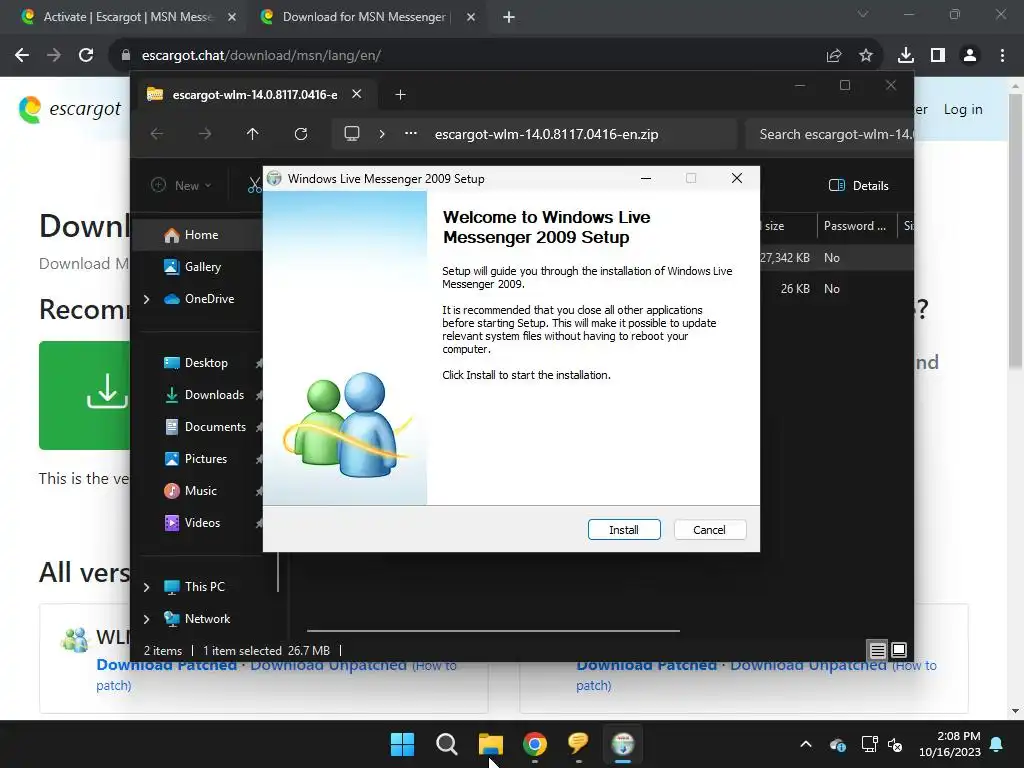Expand the This PC tree node
Image resolution: width=1024 pixels, height=768 pixels.
click(147, 587)
